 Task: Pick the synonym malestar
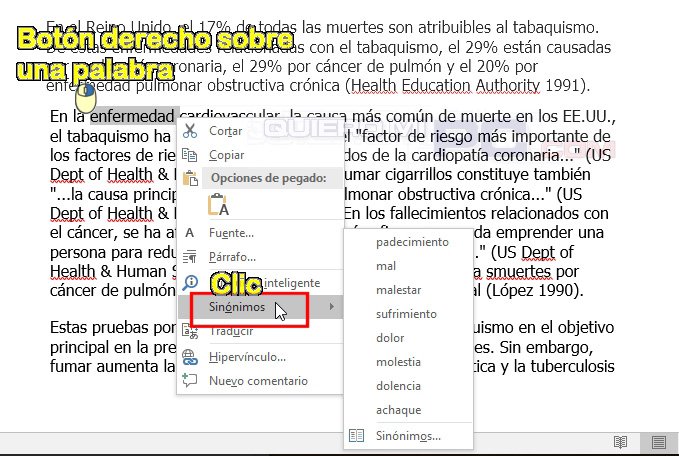point(408,290)
